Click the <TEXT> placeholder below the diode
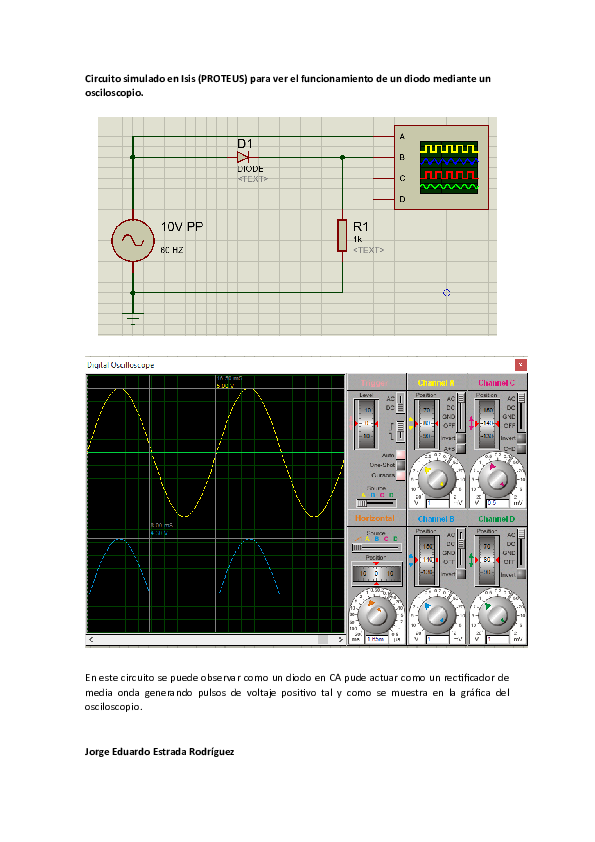This screenshot has height=842, width=595. [252, 179]
